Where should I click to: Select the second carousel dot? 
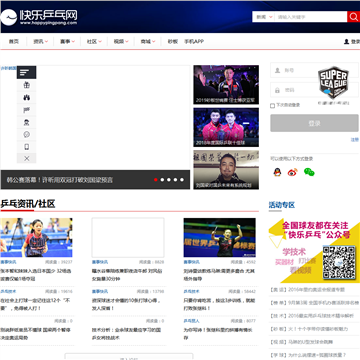click(162, 180)
